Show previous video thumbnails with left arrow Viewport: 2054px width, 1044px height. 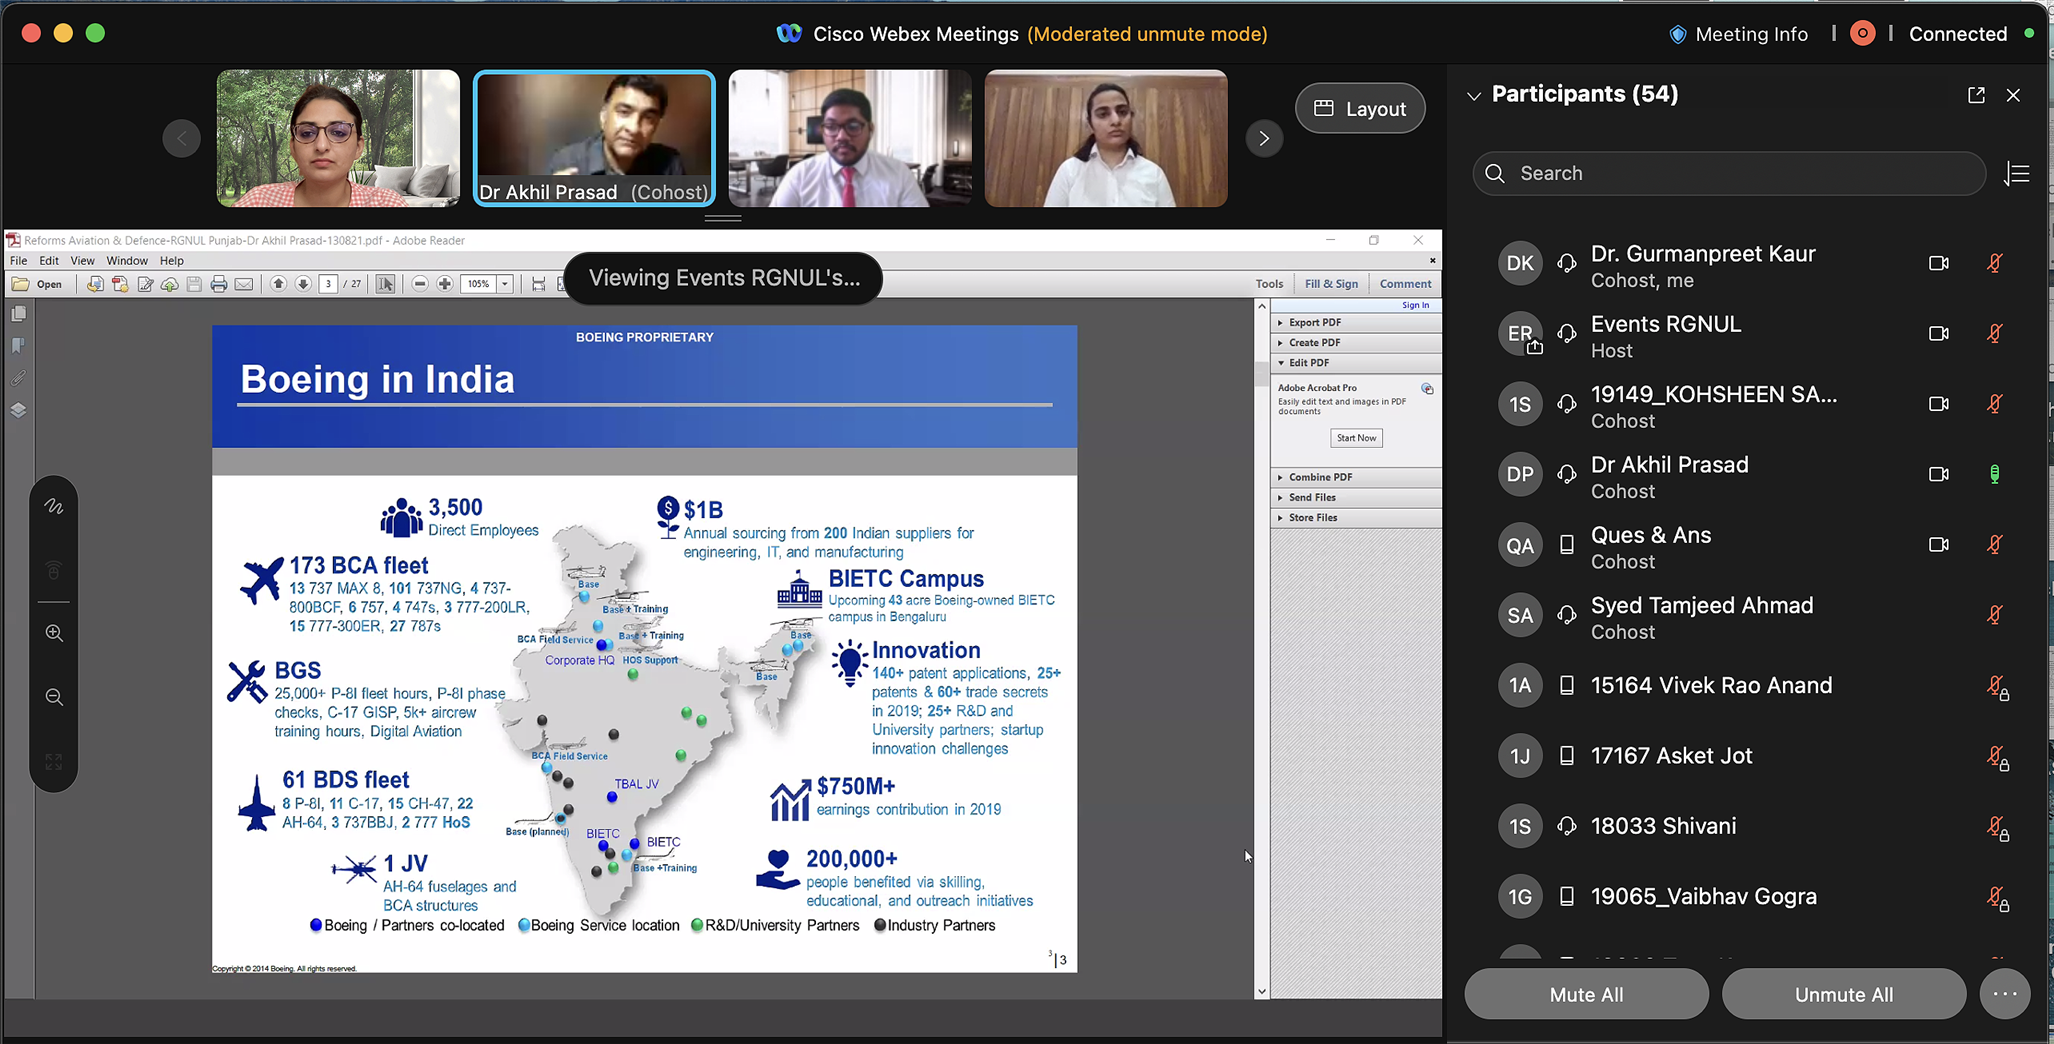click(x=181, y=138)
